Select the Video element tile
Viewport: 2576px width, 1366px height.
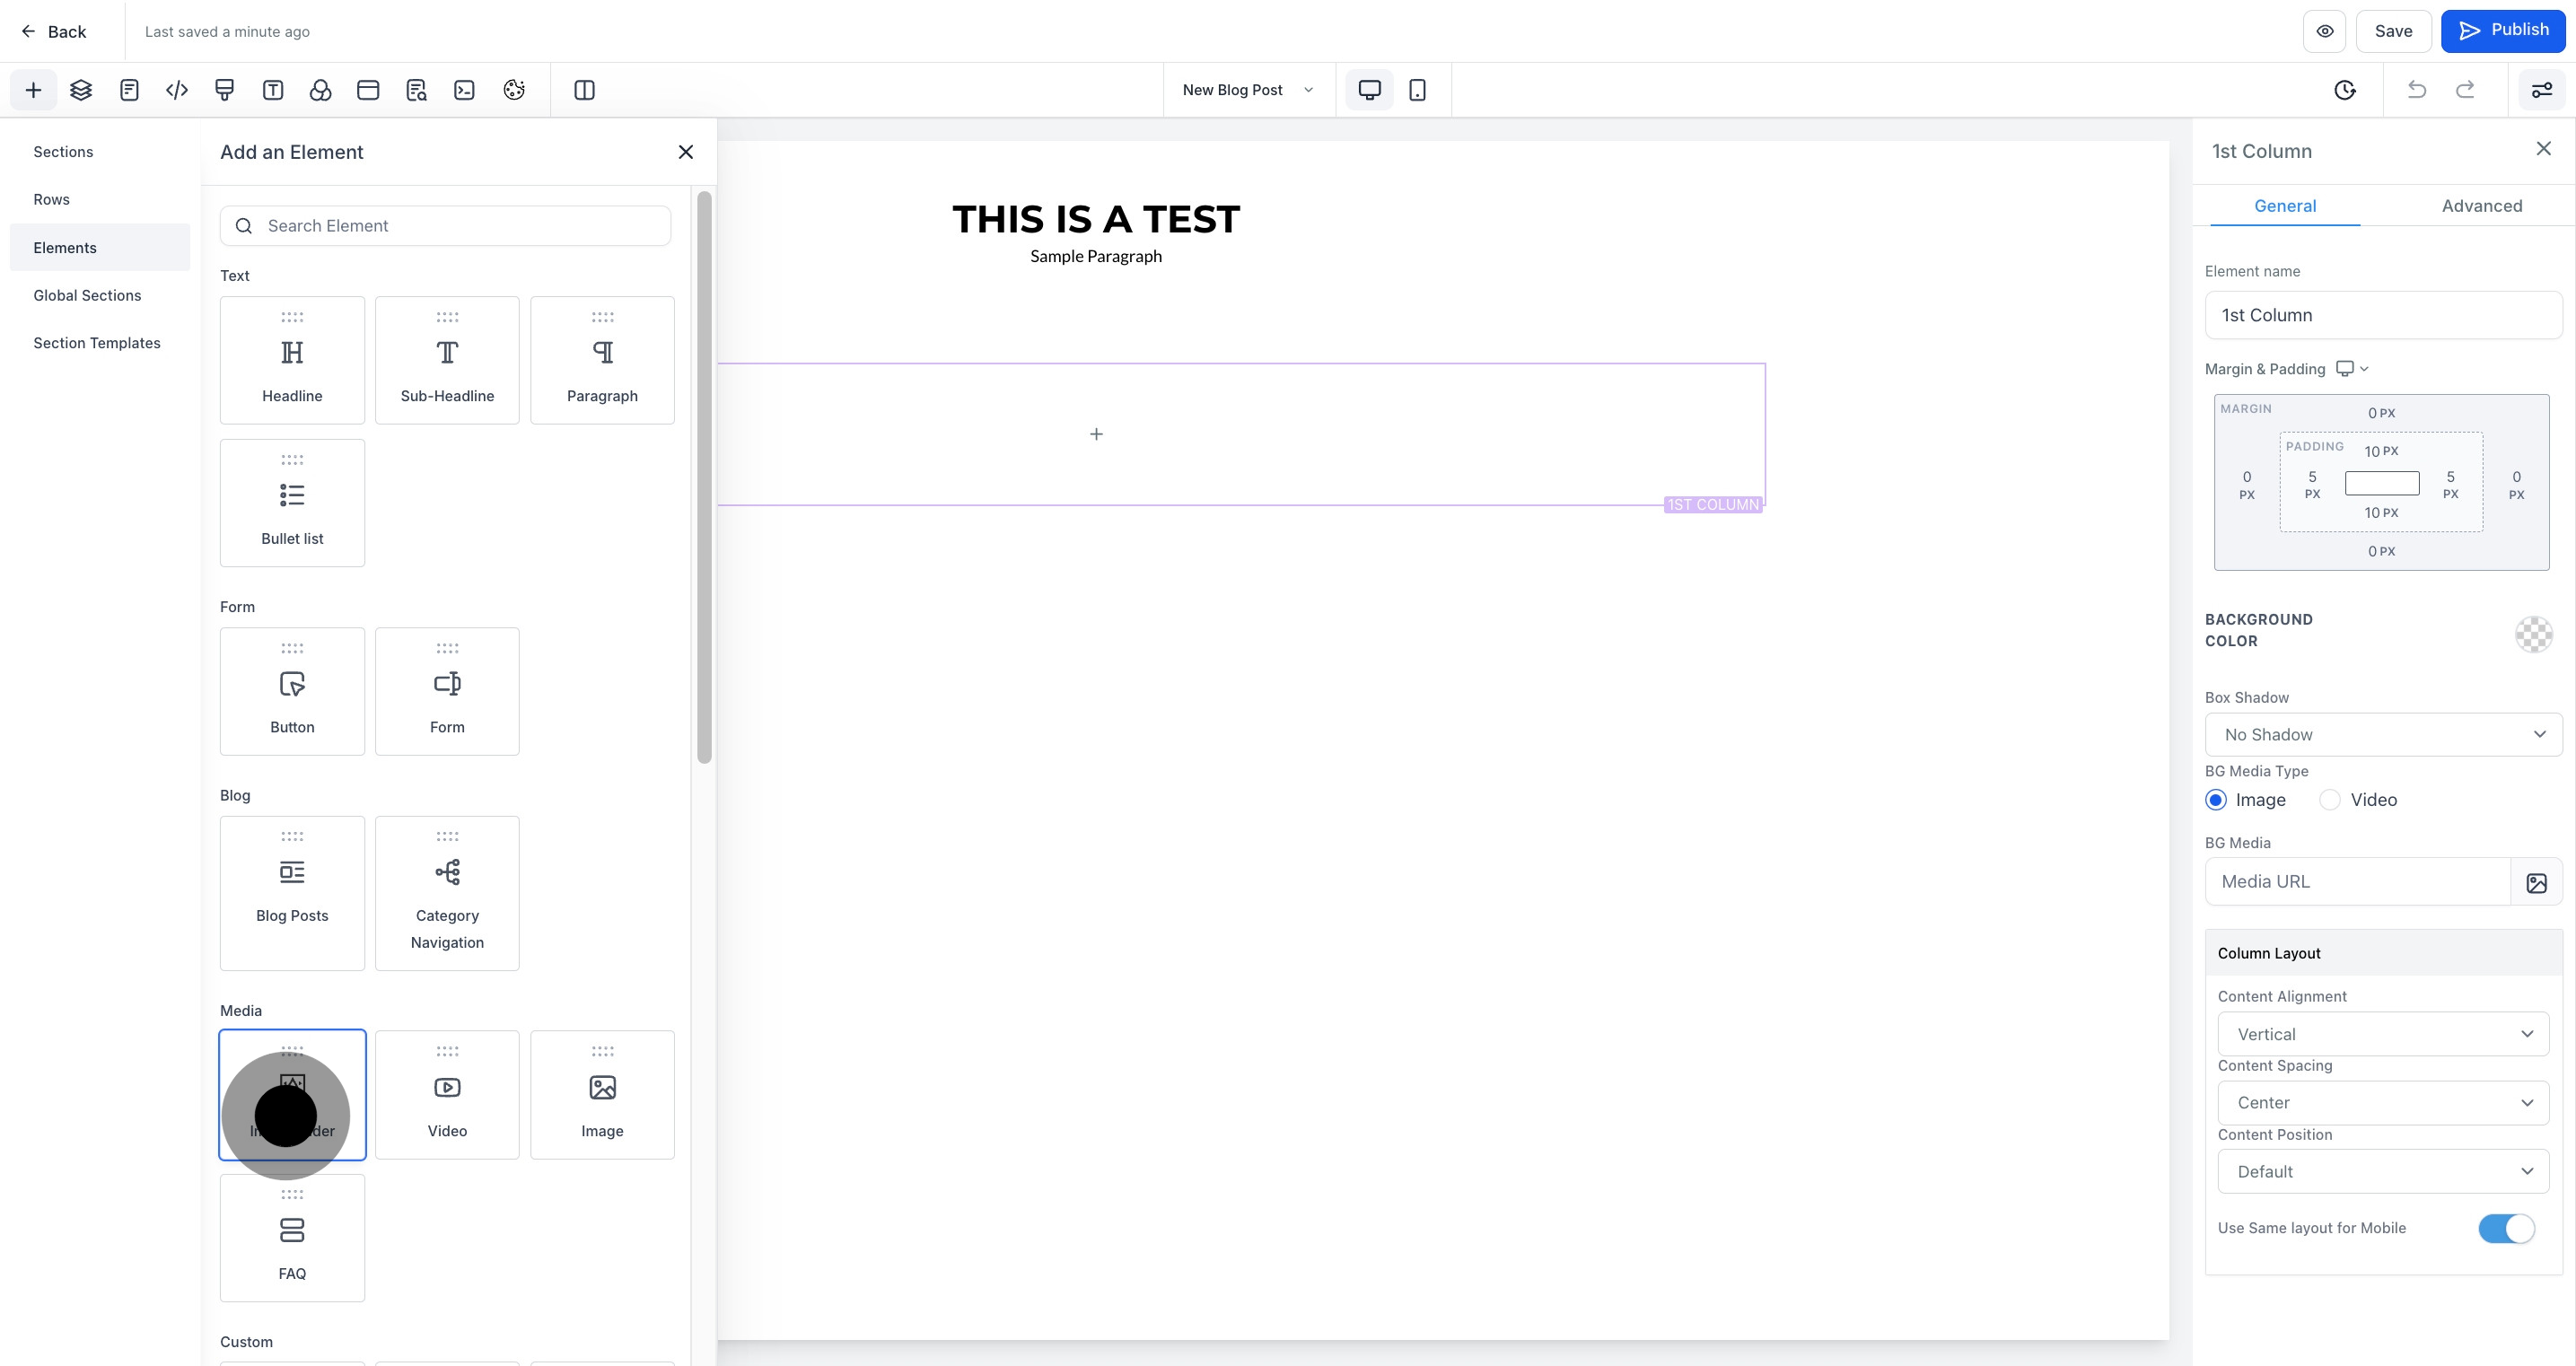(447, 1095)
